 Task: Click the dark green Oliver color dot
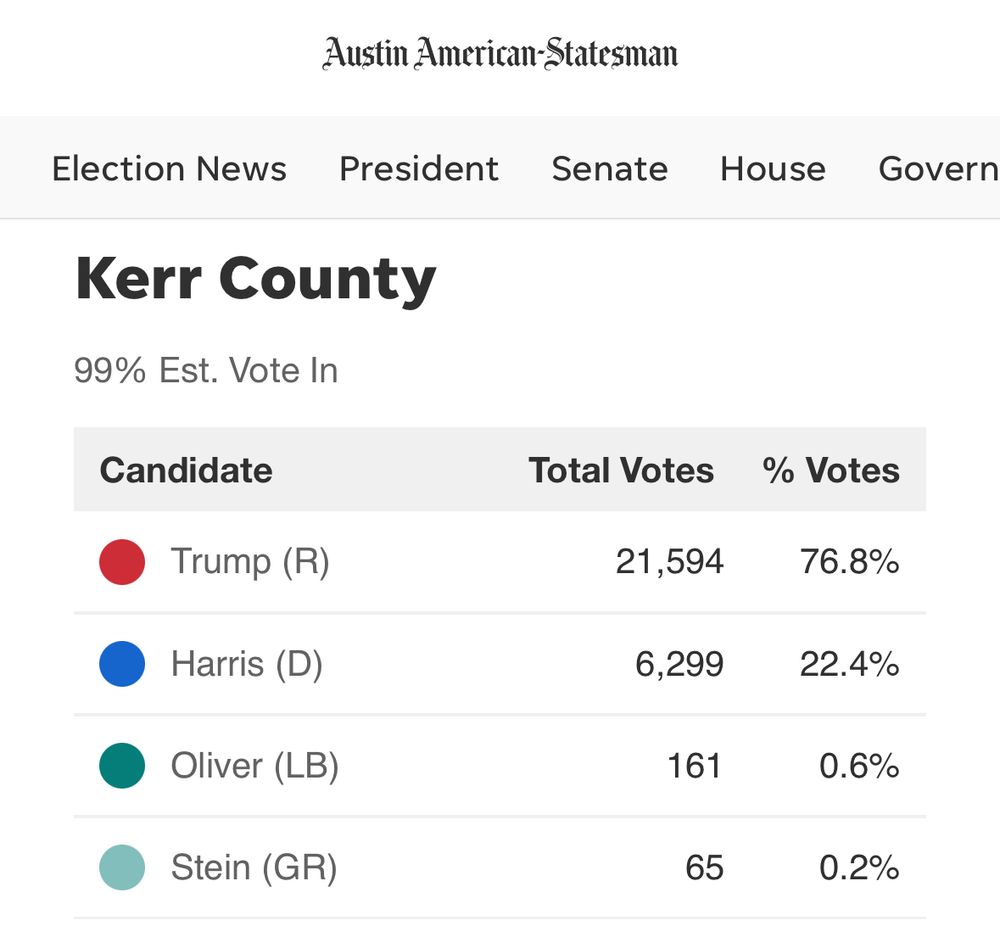122,766
